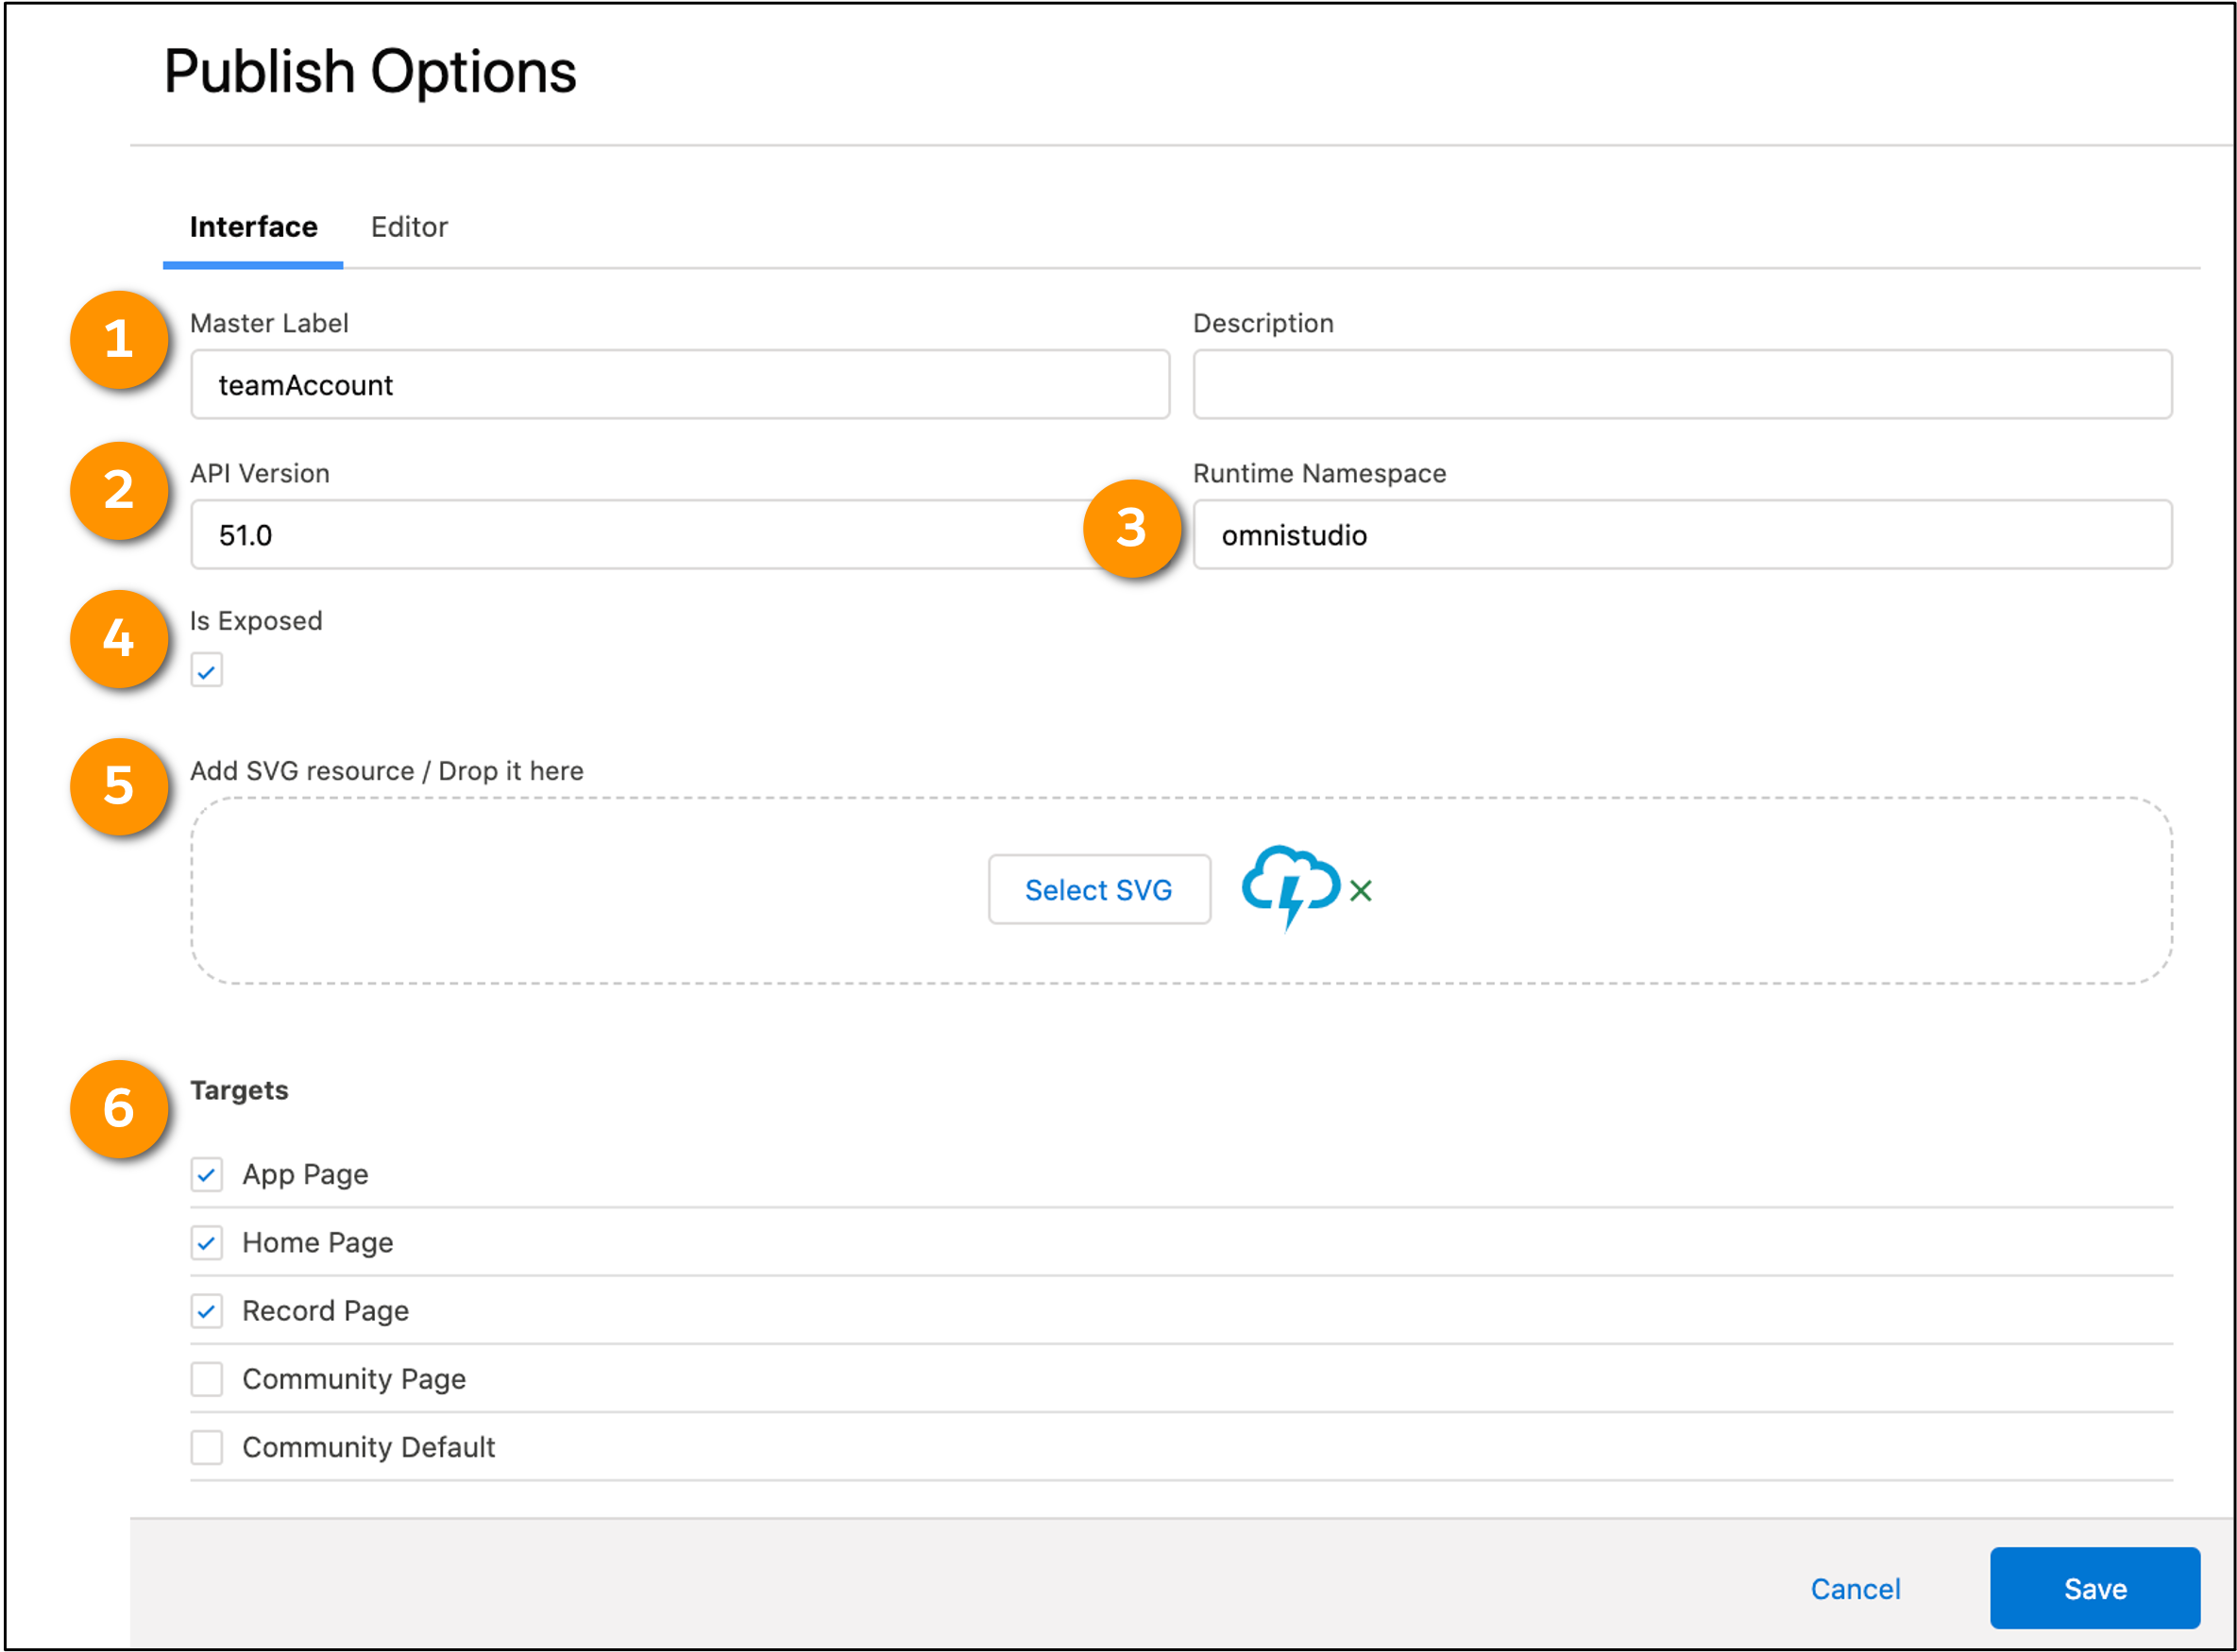Viewport: 2237px width, 1652px height.
Task: Uncheck the App Page target
Action: pos(207,1174)
